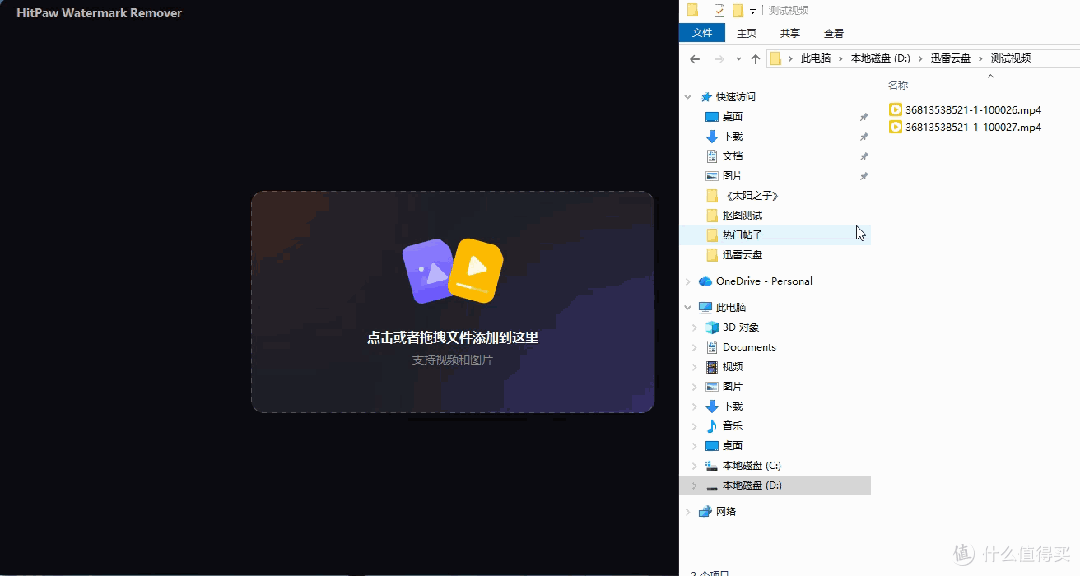Image resolution: width=1080 pixels, height=576 pixels.
Task: Select OneDrive - Personal cloud item
Action: [756, 281]
